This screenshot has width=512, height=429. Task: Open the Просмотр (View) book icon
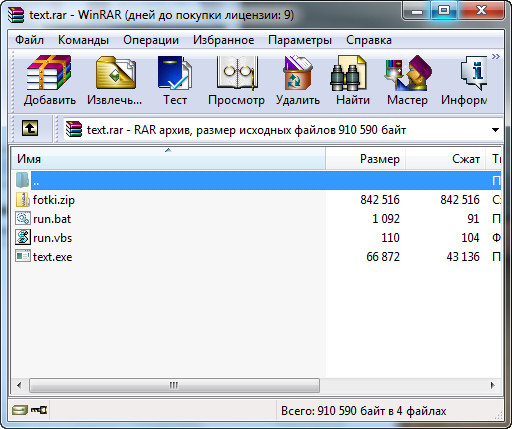pyautogui.click(x=237, y=73)
